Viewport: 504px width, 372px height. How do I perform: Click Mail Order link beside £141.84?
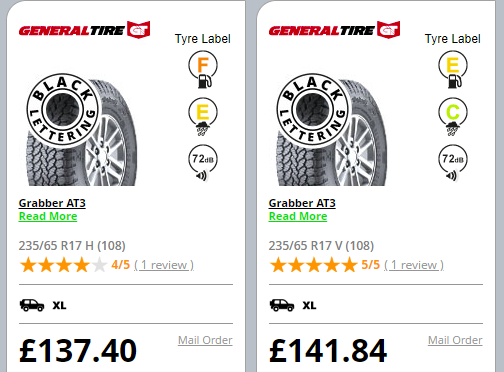click(455, 340)
